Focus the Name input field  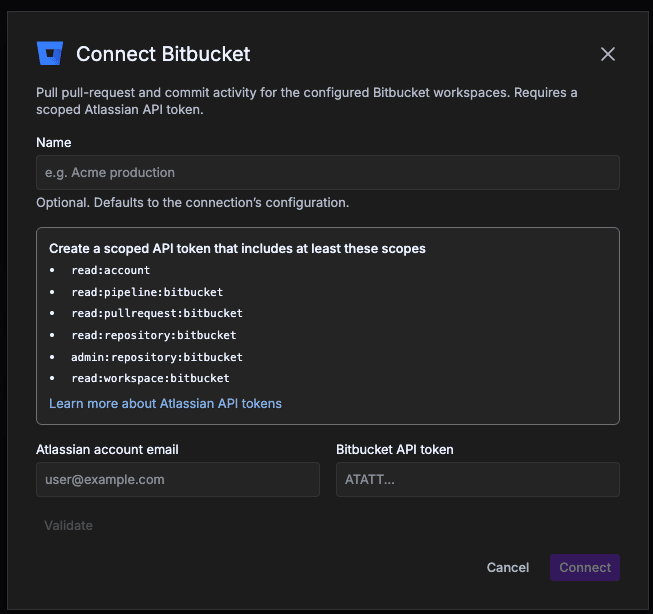point(328,172)
